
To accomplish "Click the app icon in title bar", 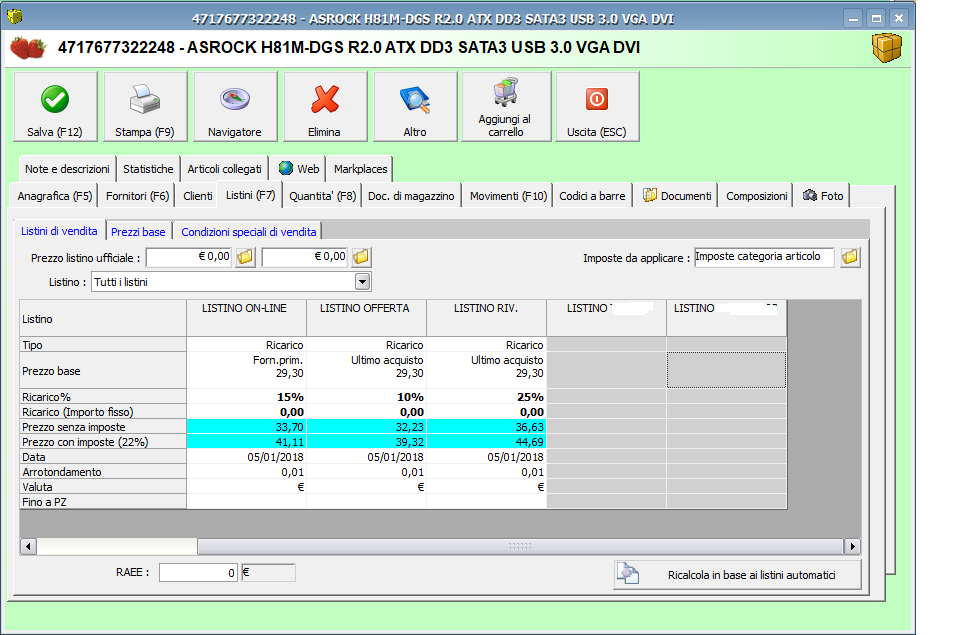I will [15, 17].
